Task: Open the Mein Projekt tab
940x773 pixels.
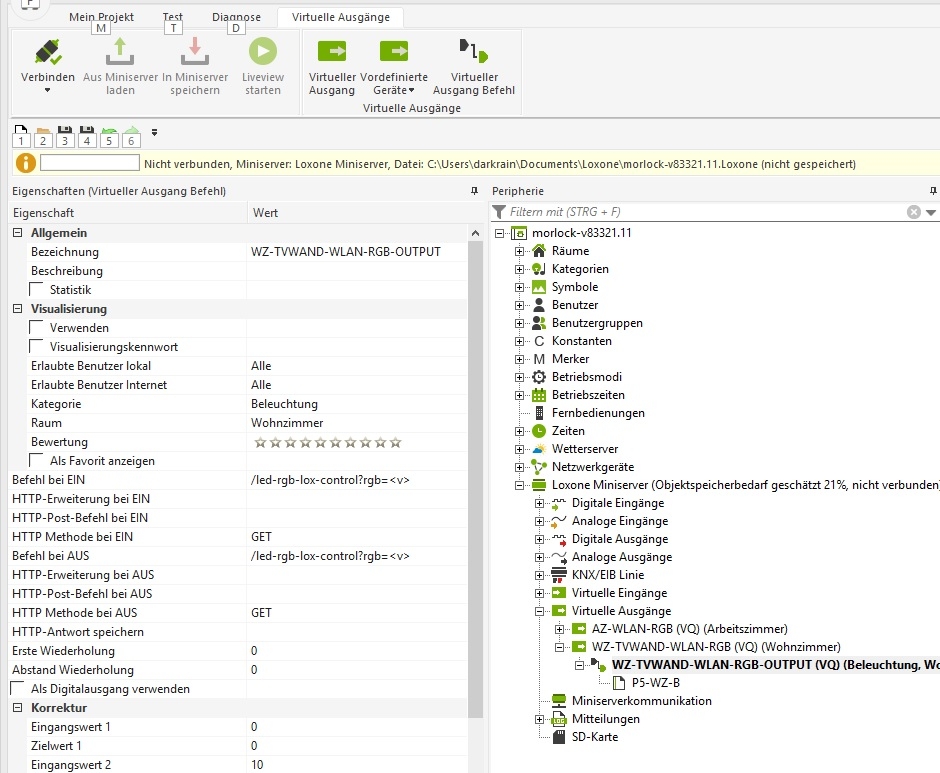Action: tap(101, 17)
